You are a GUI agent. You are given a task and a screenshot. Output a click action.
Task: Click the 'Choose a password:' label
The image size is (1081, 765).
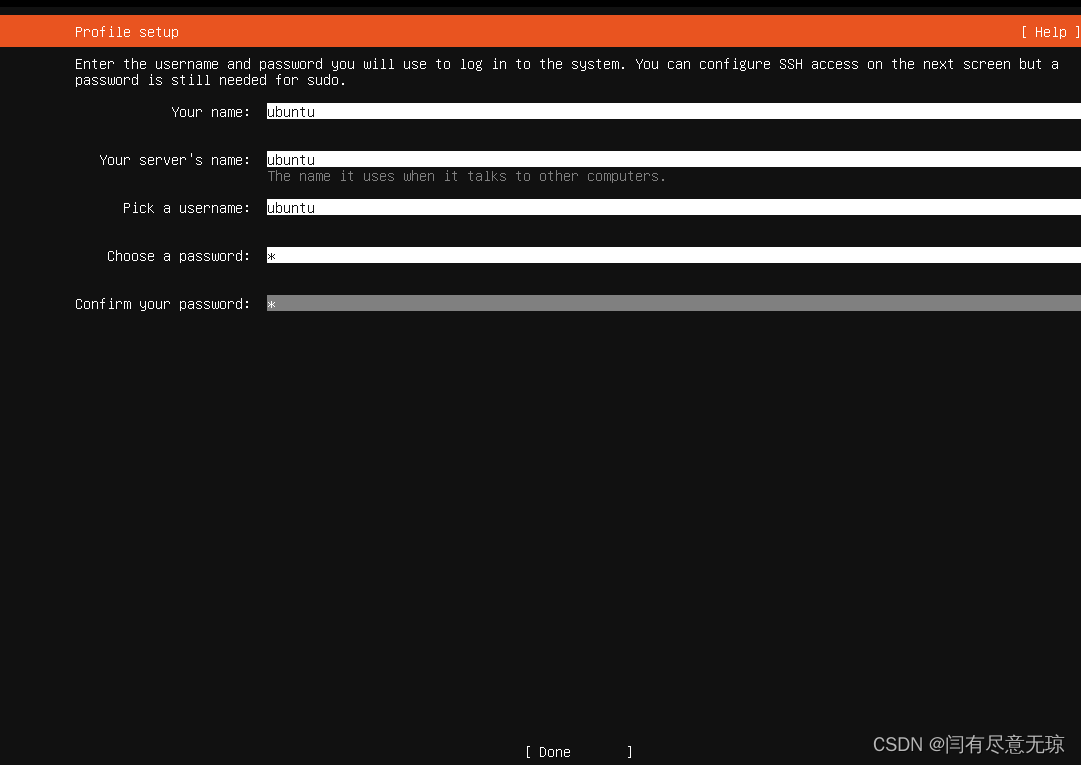tap(178, 256)
